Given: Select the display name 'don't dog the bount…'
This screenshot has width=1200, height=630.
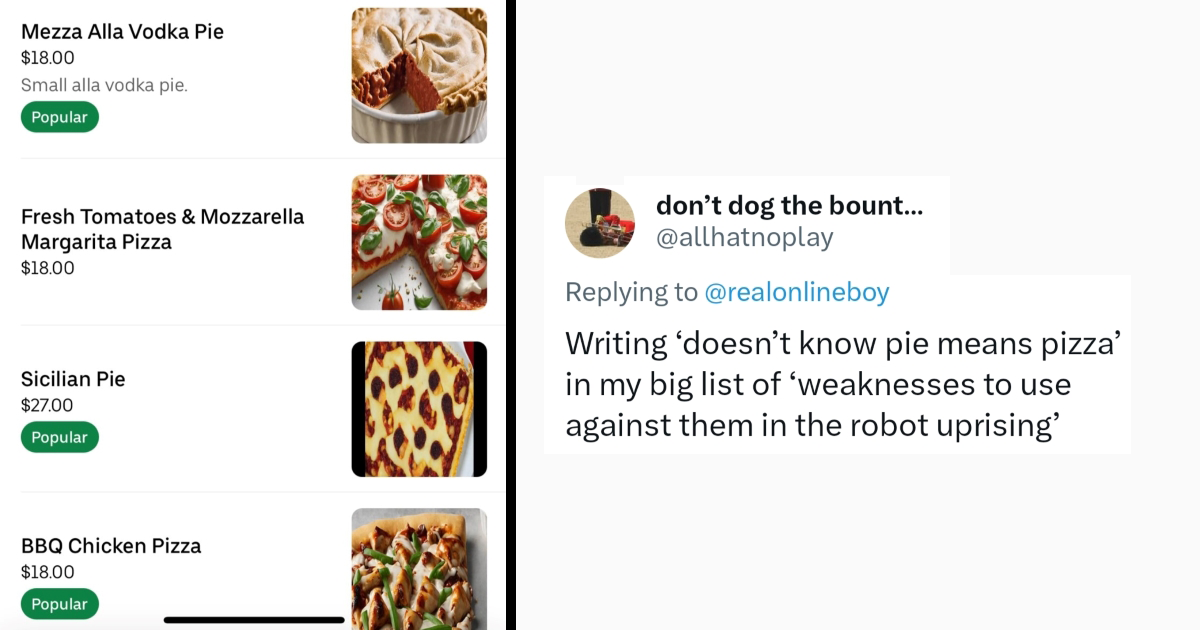Looking at the screenshot, I should tap(789, 206).
